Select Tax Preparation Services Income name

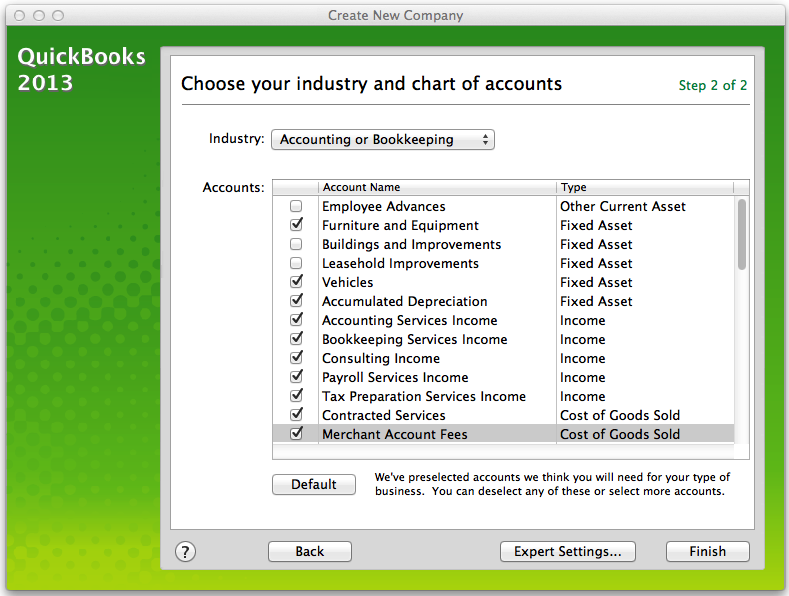click(x=424, y=397)
